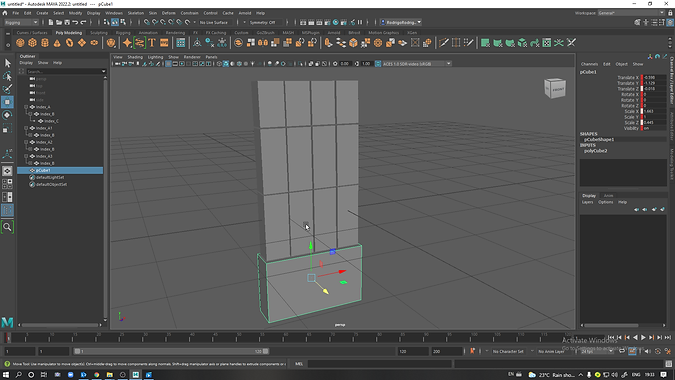This screenshot has height=380, width=675.
Task: Activate the Lasso Select tool
Action: click(x=7, y=76)
